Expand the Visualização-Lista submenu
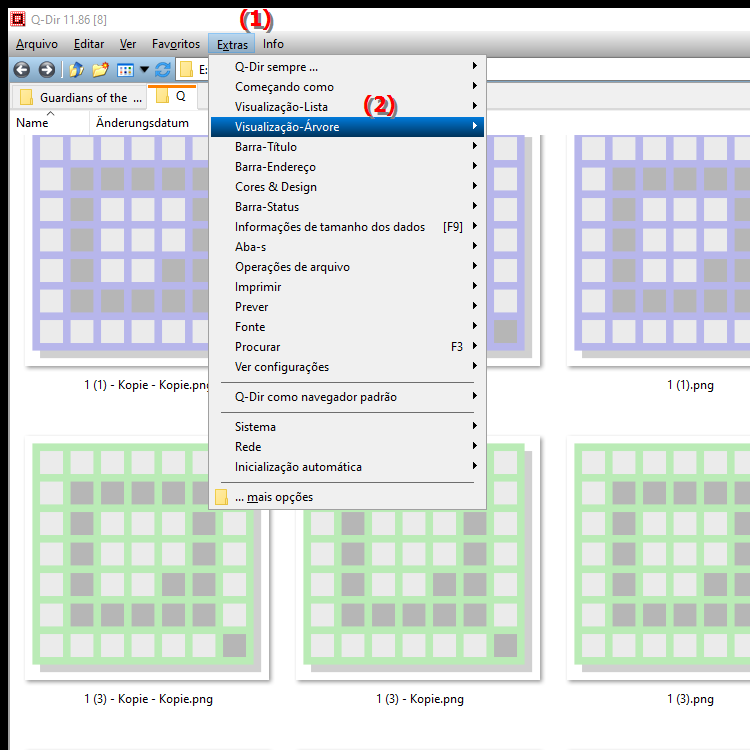The height and width of the screenshot is (750, 750). [347, 107]
